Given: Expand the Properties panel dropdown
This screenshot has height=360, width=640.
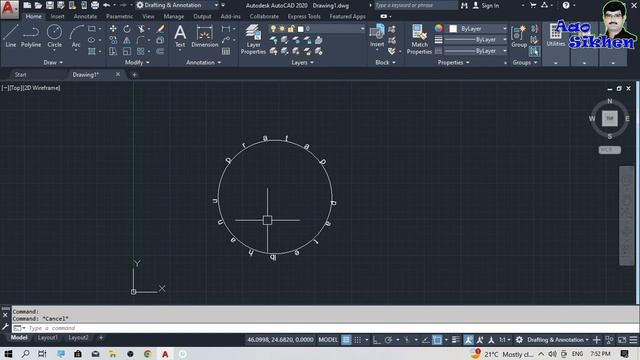Looking at the screenshot, I should pos(453,62).
